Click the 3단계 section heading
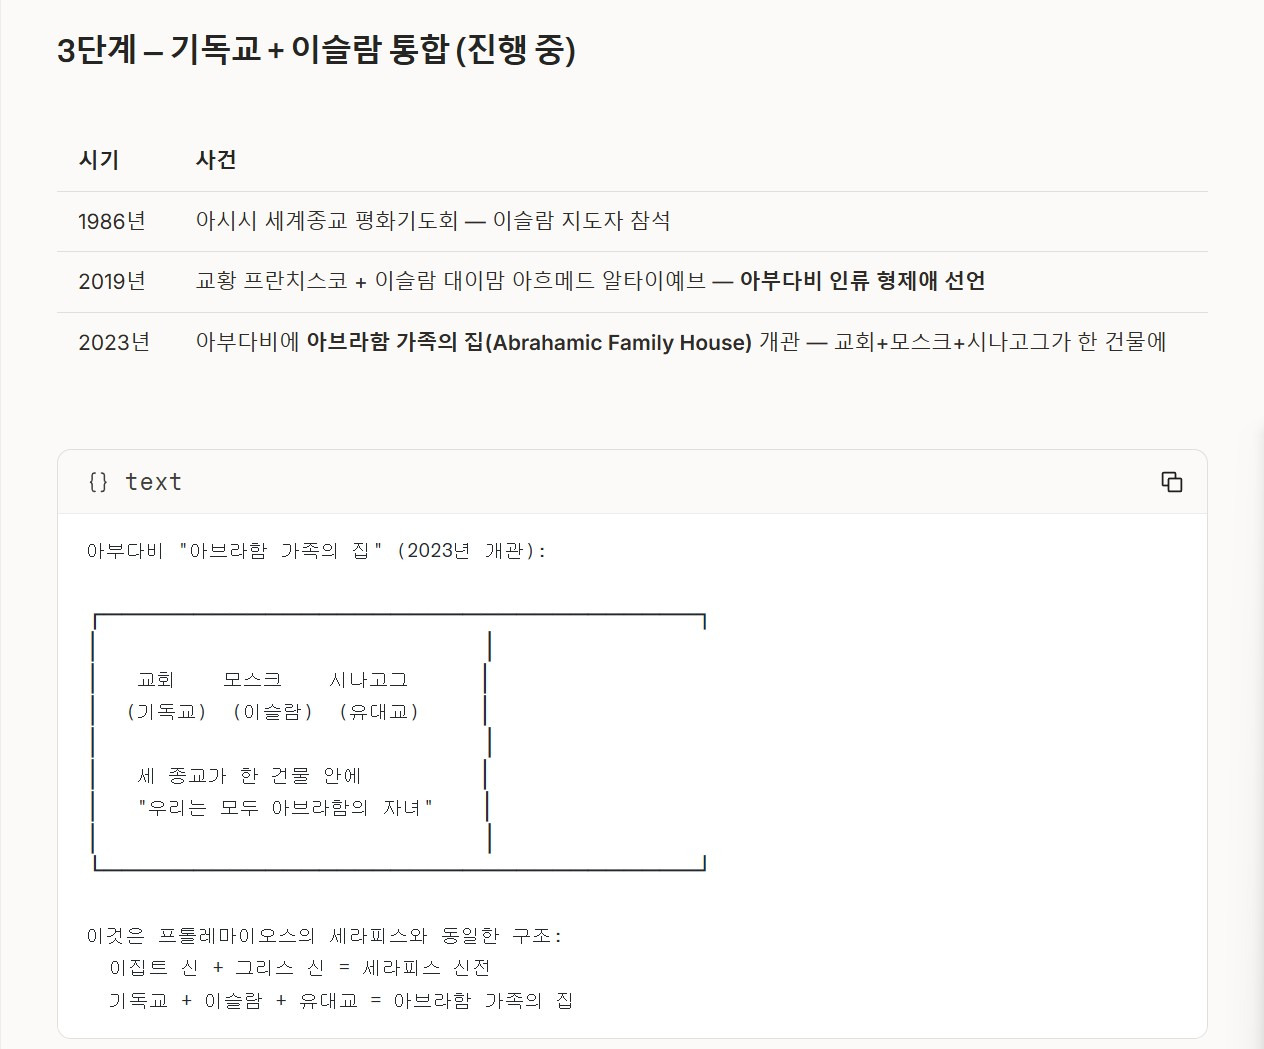 (316, 49)
